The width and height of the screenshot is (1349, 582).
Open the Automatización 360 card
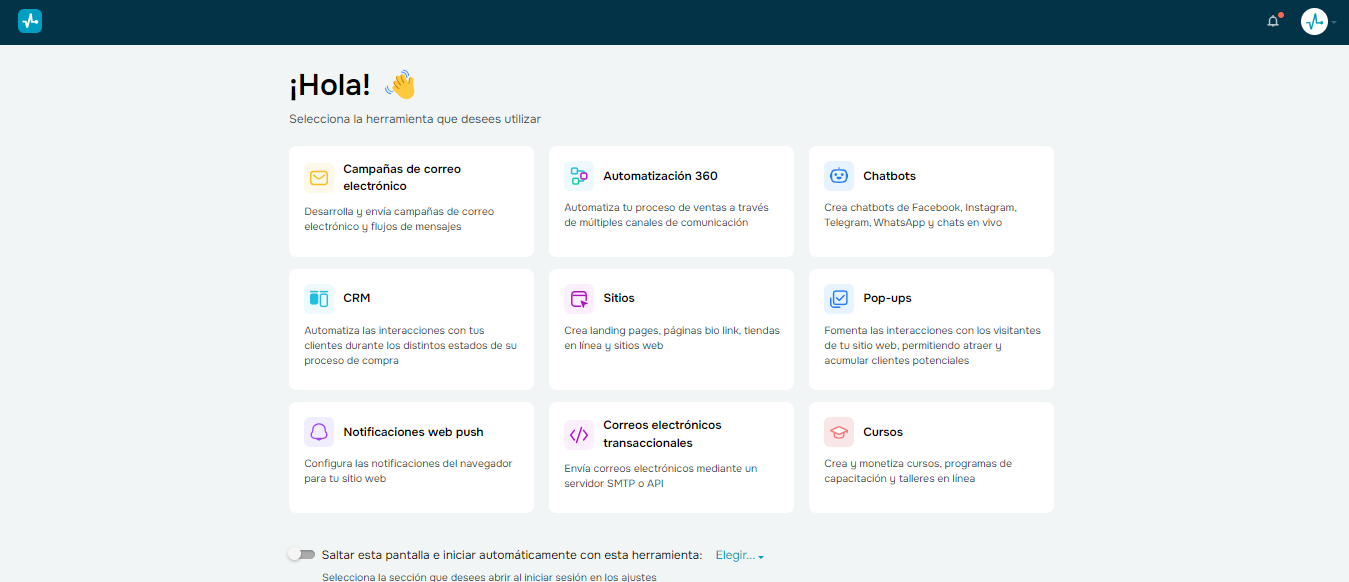click(x=671, y=201)
